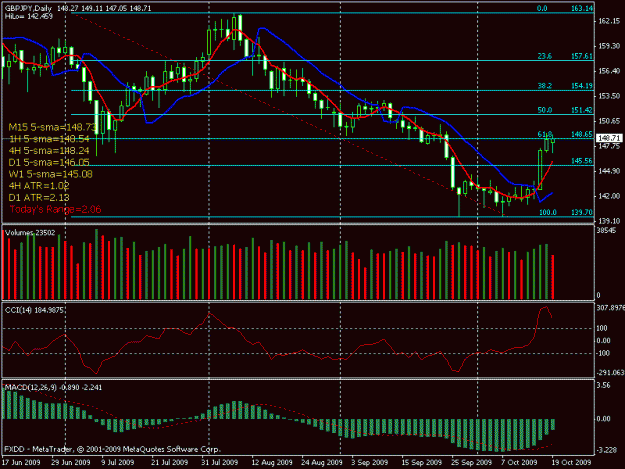Image resolution: width=625 pixels, height=469 pixels.
Task: Select the 17 Jun 2009 date axis label
Action: 21,463
